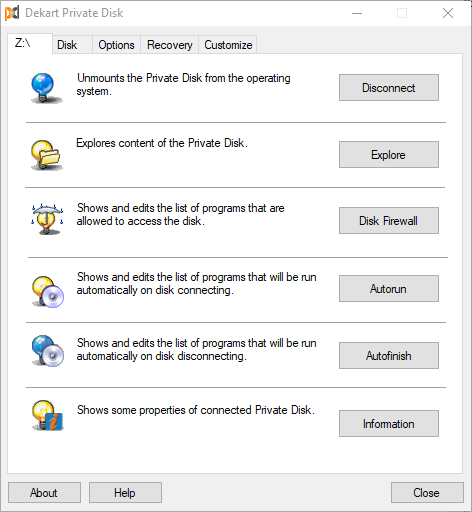Unmount the disk with Disconnect button
This screenshot has height=512, width=472.
pyautogui.click(x=389, y=88)
